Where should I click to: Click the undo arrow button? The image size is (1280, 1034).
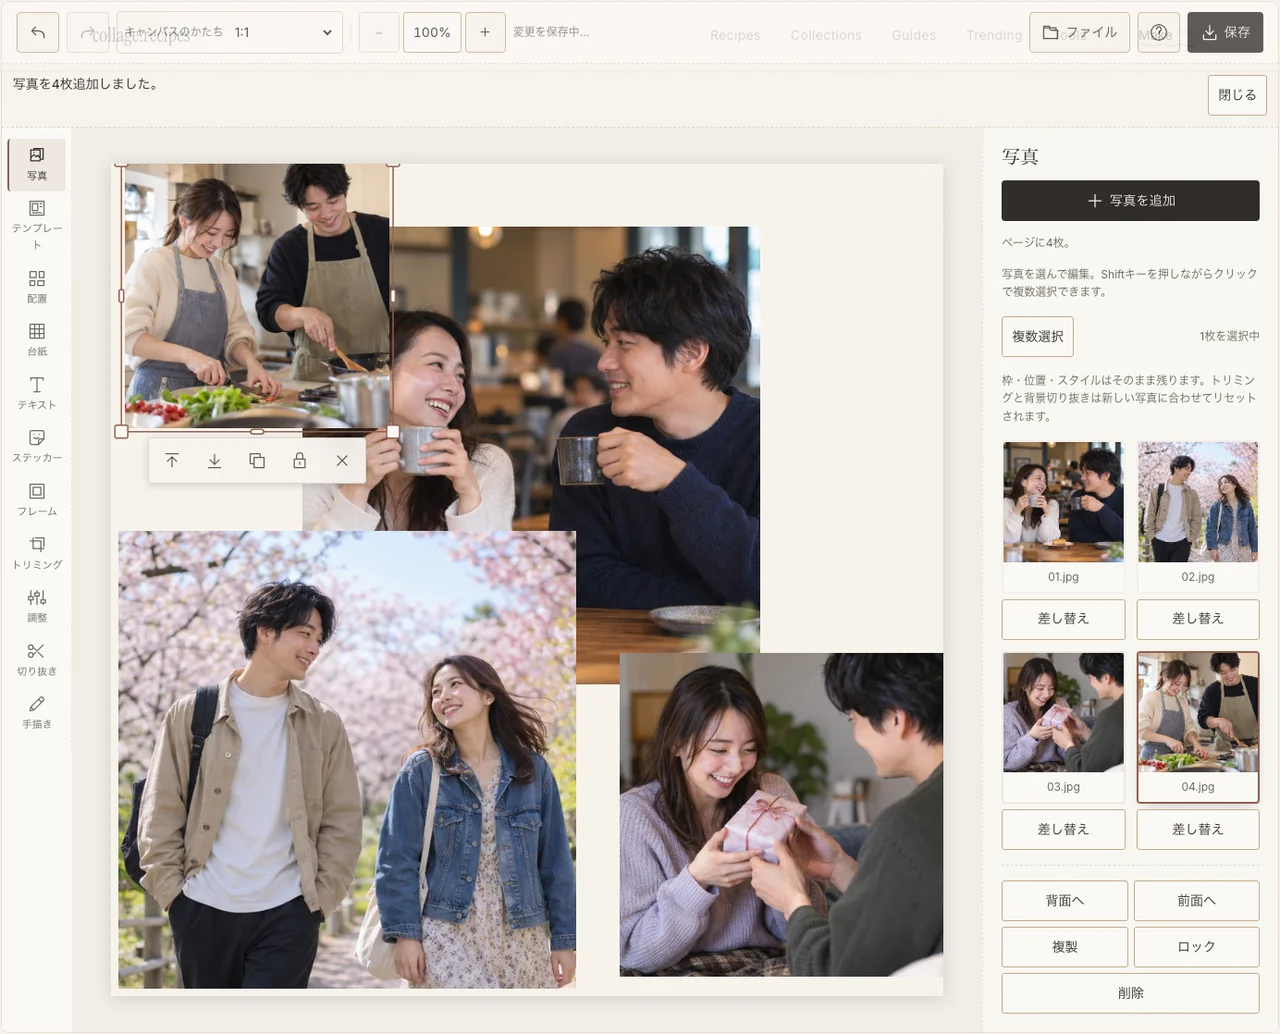tap(38, 32)
